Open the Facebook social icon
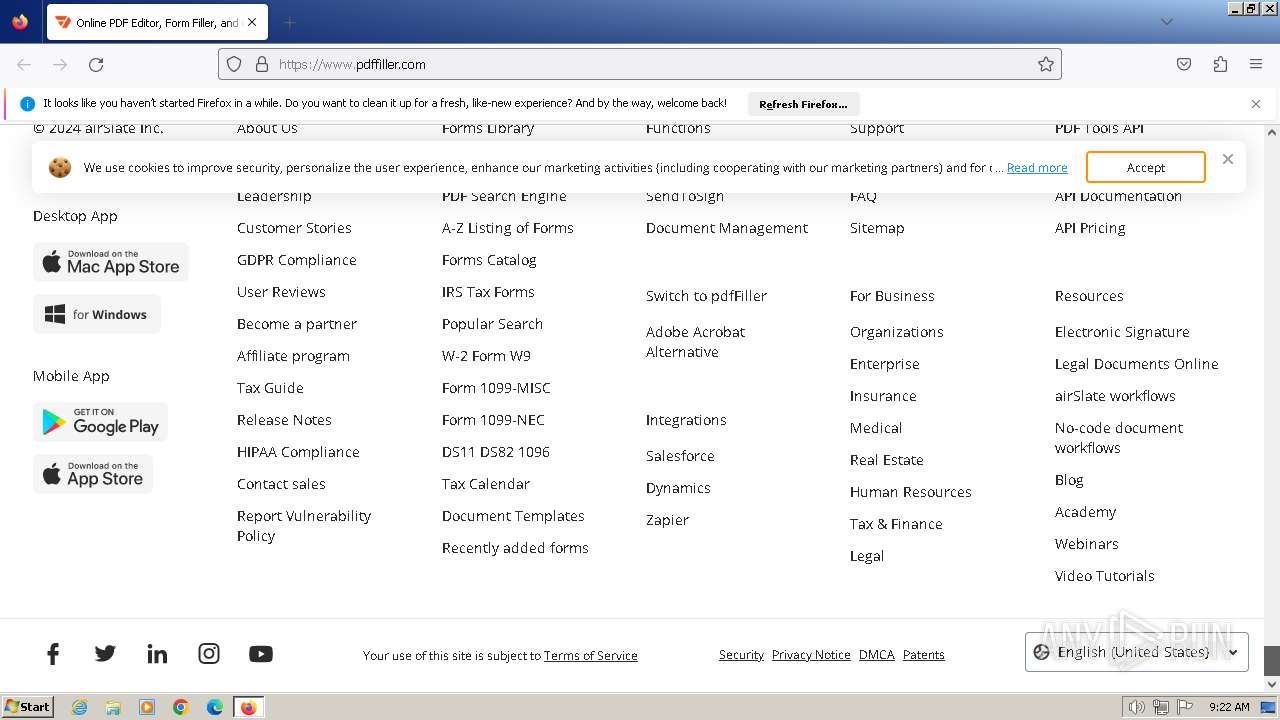Image resolution: width=1280 pixels, height=720 pixels. coord(53,654)
